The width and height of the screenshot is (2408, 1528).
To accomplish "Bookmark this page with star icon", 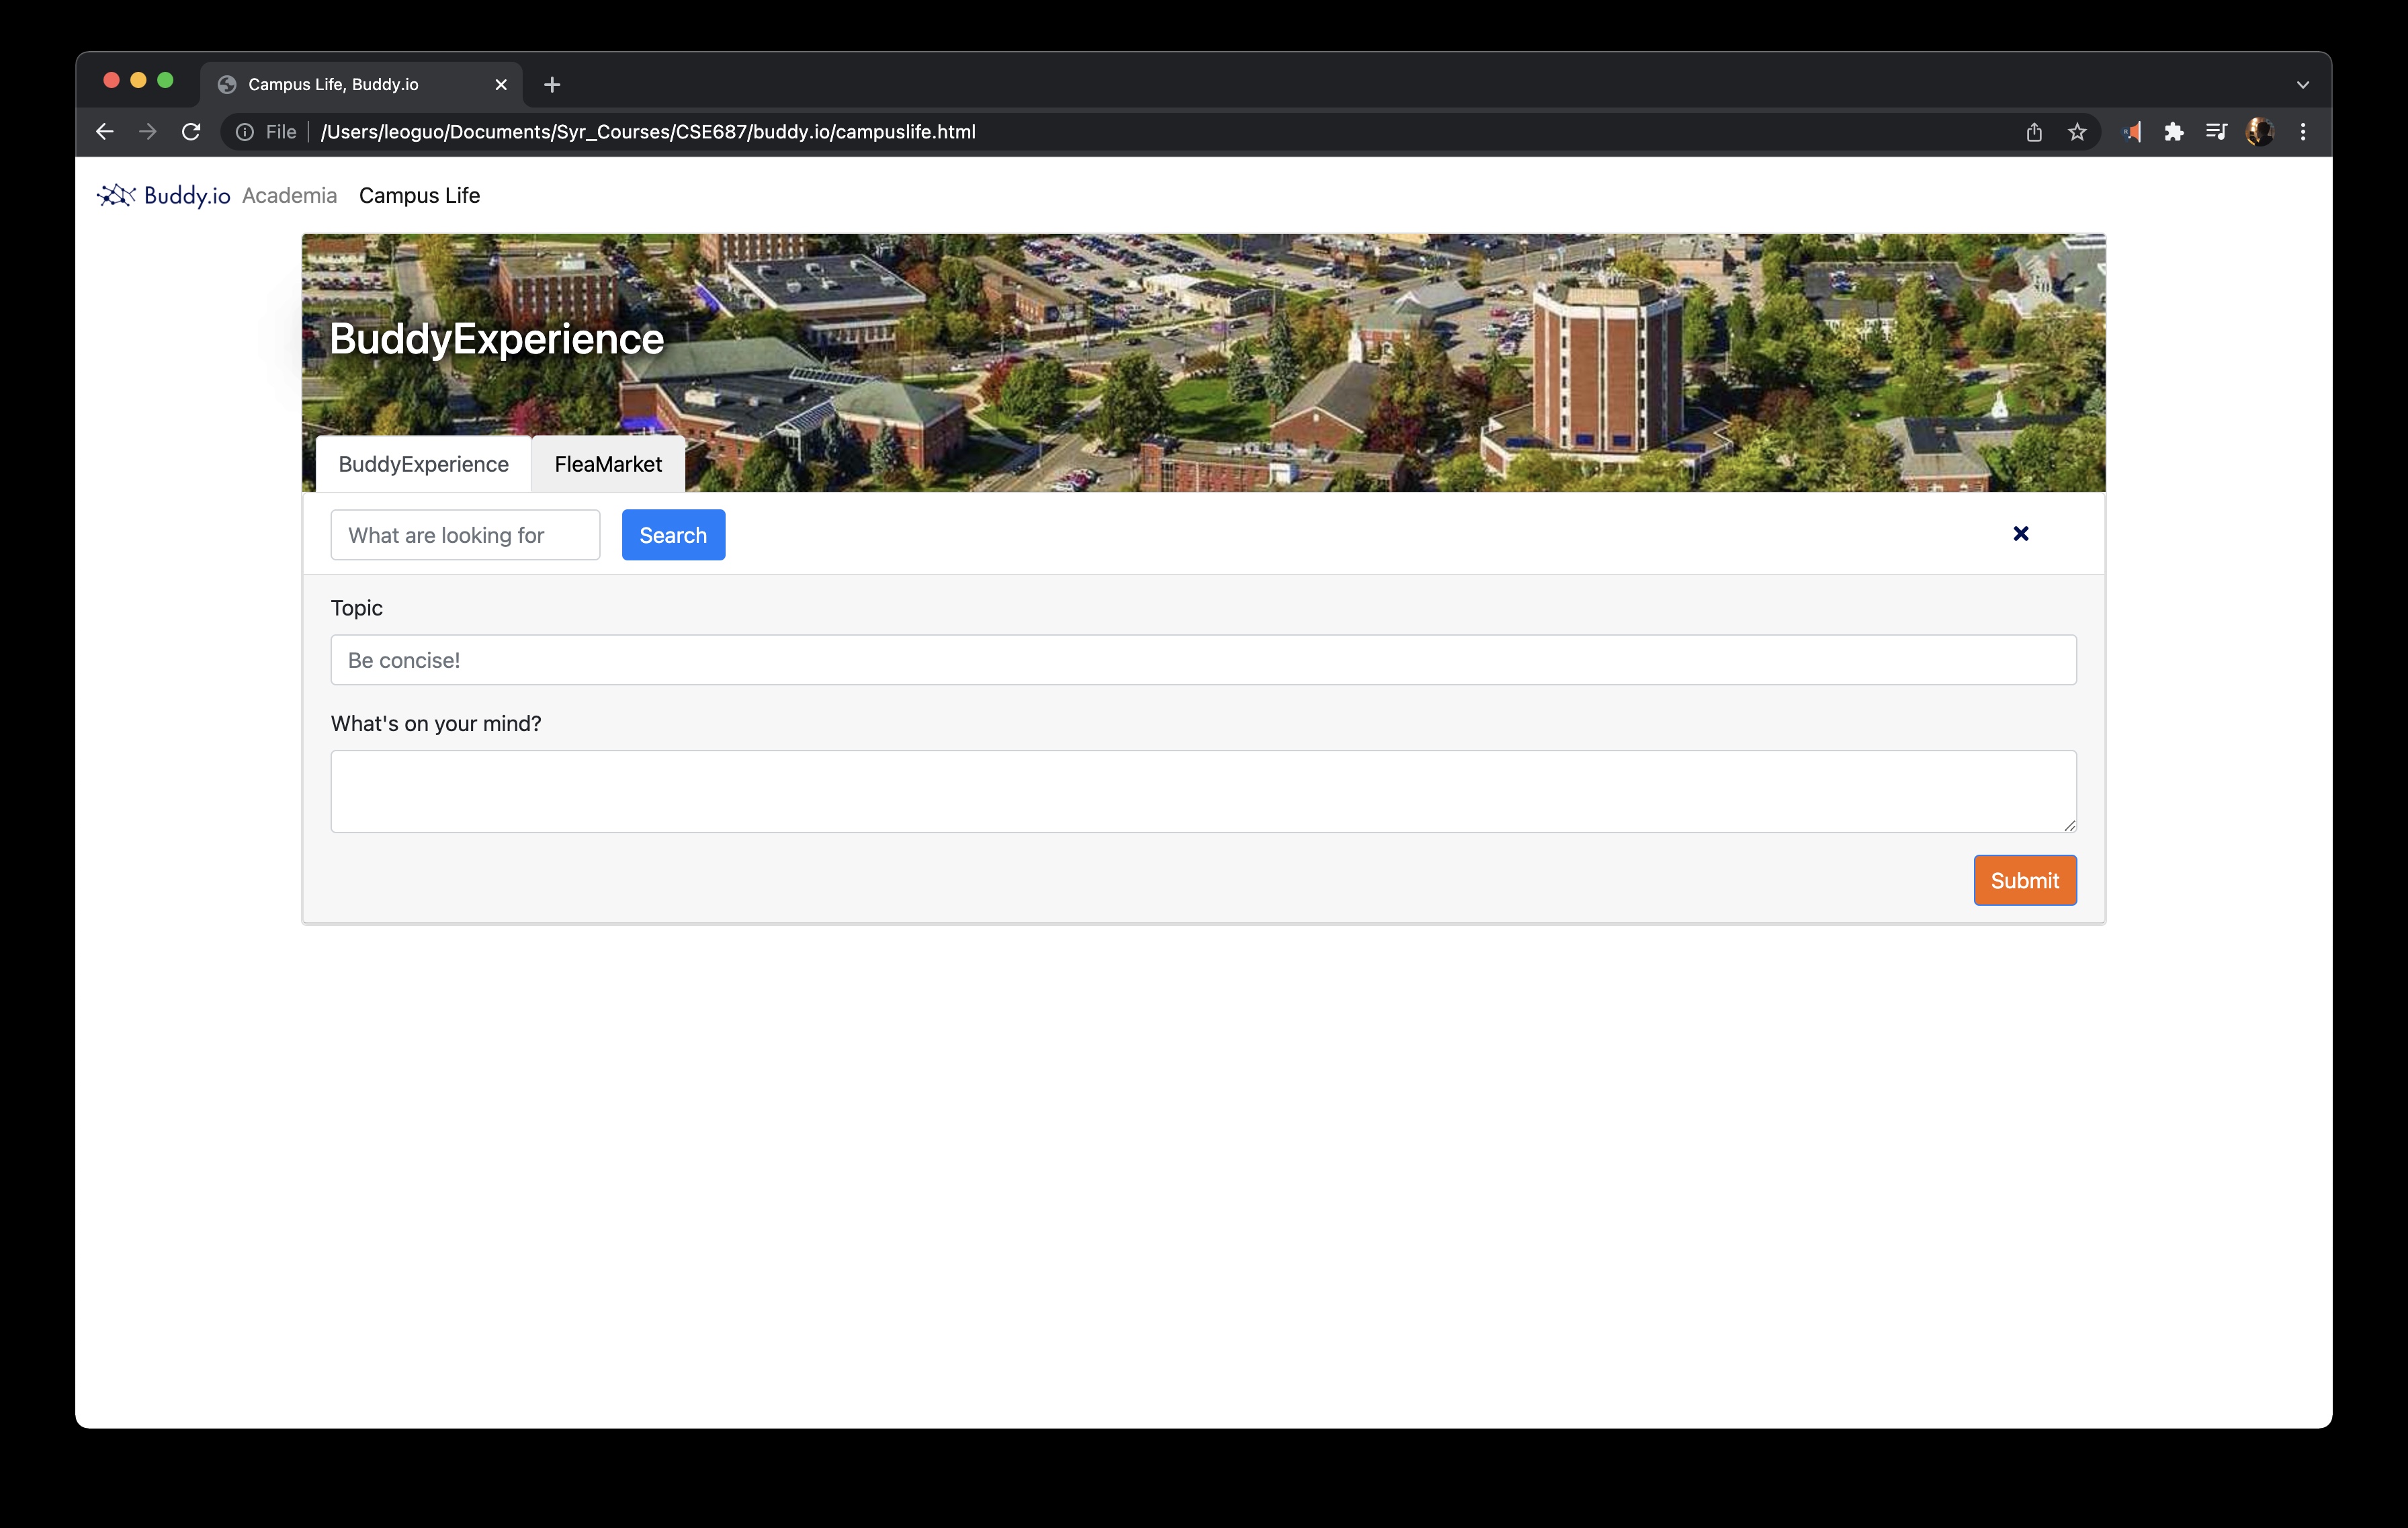I will (x=2077, y=132).
